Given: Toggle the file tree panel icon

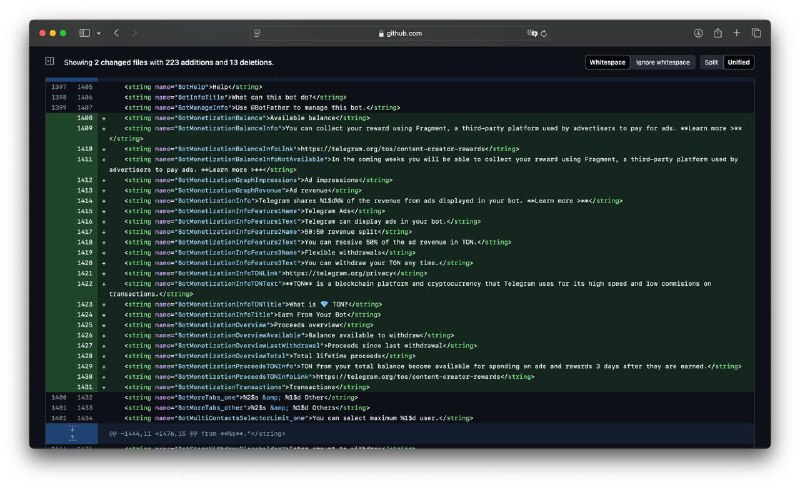Looking at the screenshot, I should (49, 62).
